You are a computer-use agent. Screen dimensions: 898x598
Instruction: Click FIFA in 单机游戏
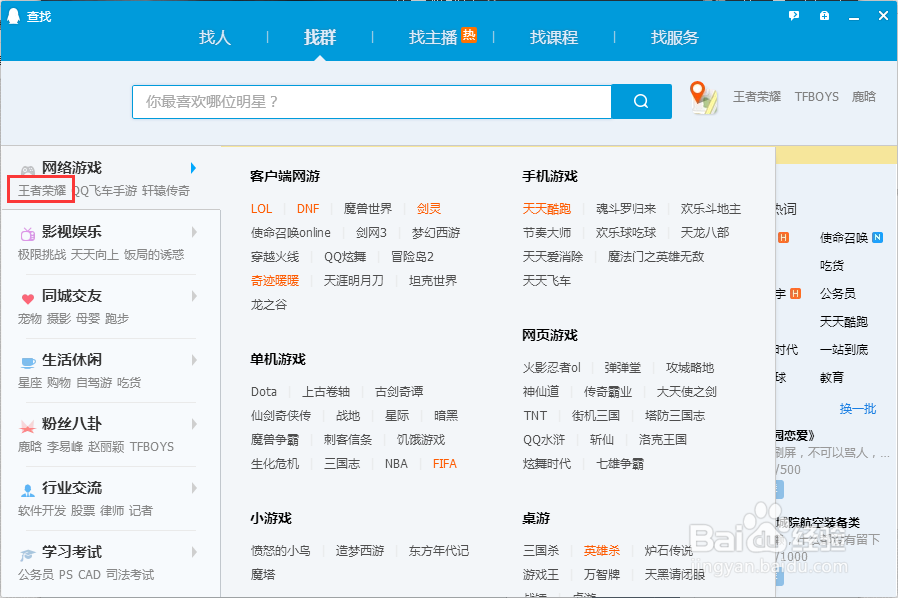[x=445, y=463]
